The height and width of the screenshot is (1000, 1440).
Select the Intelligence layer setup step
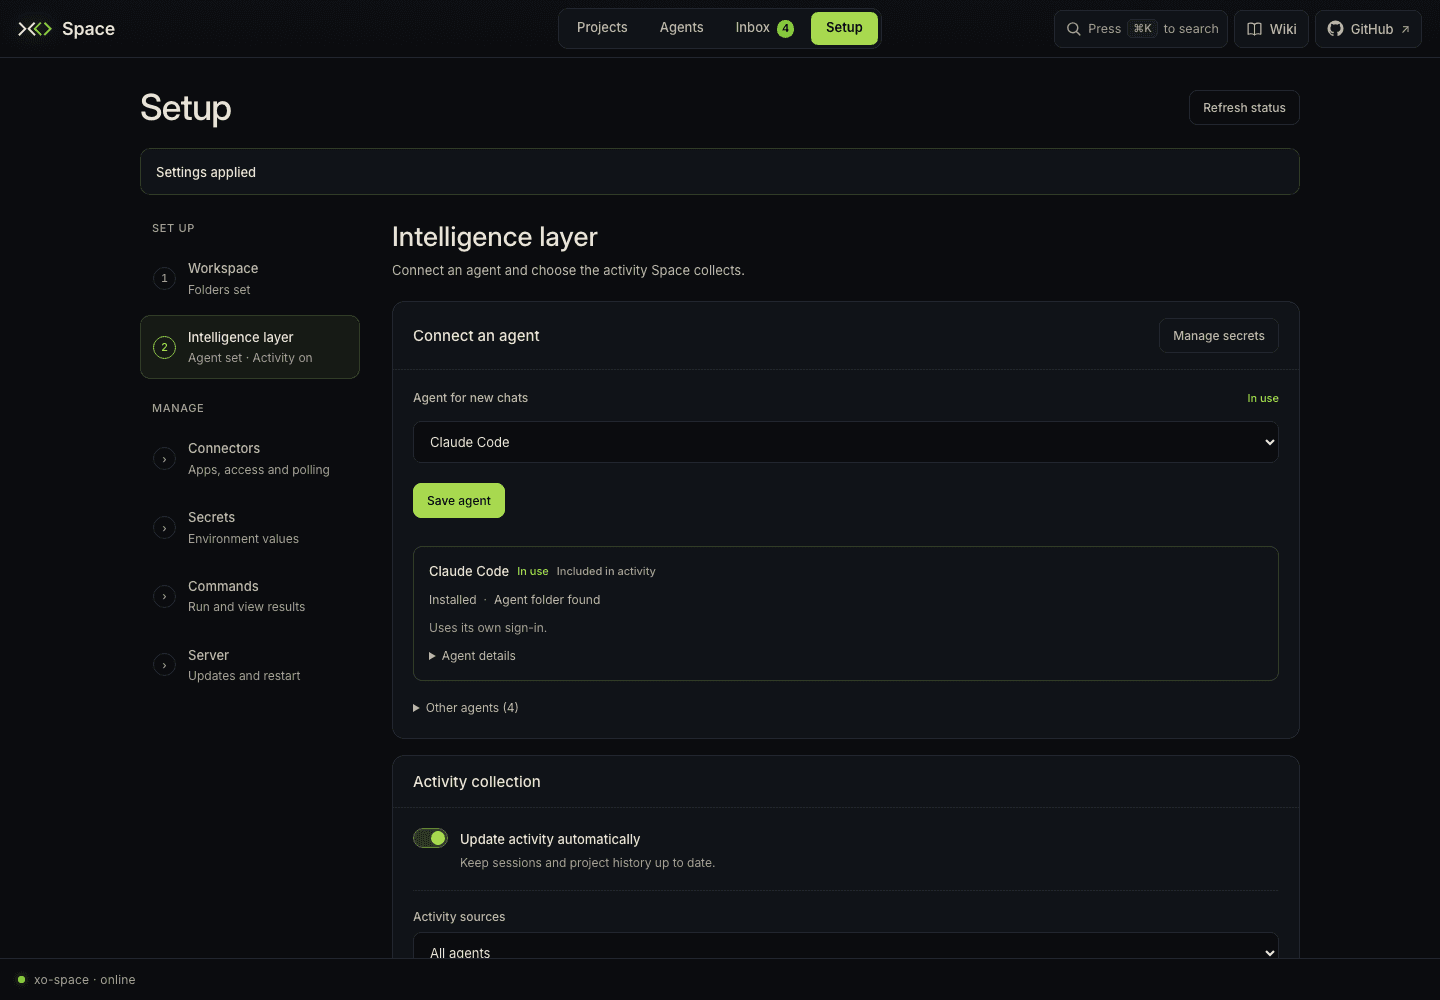(250, 347)
